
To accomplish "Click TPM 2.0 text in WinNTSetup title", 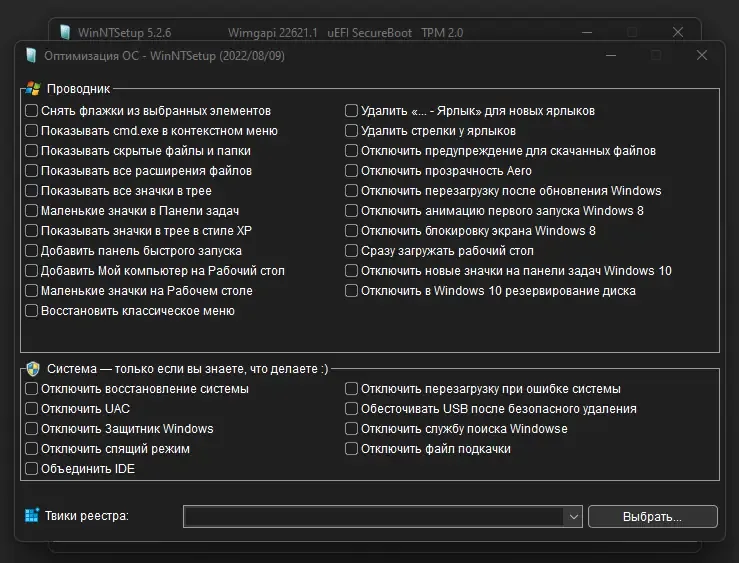I will [x=442, y=33].
